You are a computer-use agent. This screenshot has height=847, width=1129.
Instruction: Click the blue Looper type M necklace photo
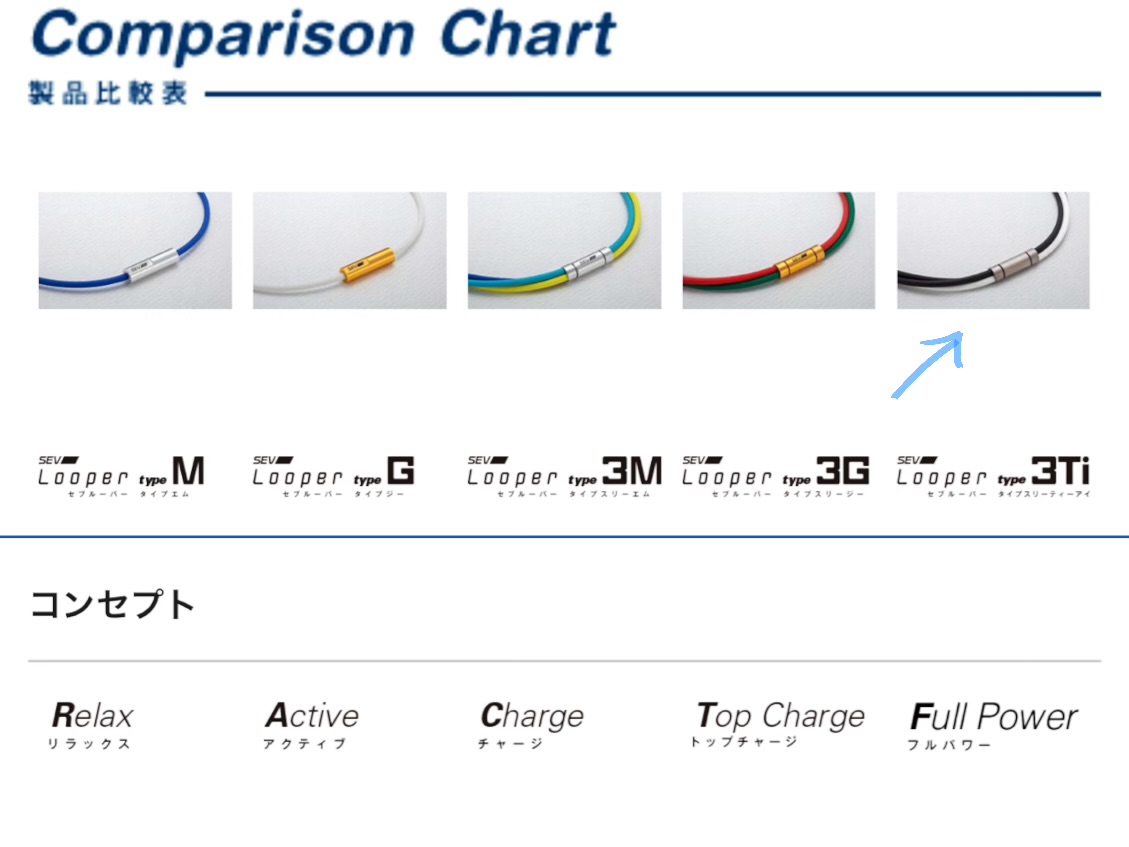[x=135, y=250]
